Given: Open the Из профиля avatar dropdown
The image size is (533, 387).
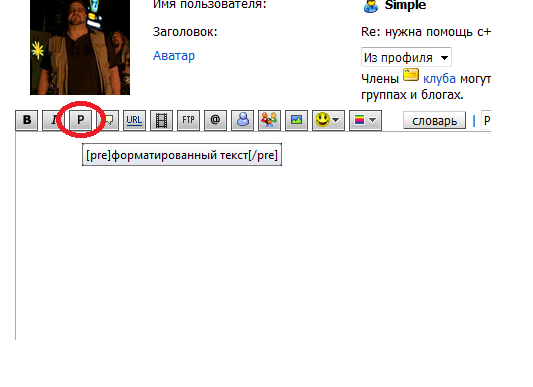Looking at the screenshot, I should coord(406,57).
